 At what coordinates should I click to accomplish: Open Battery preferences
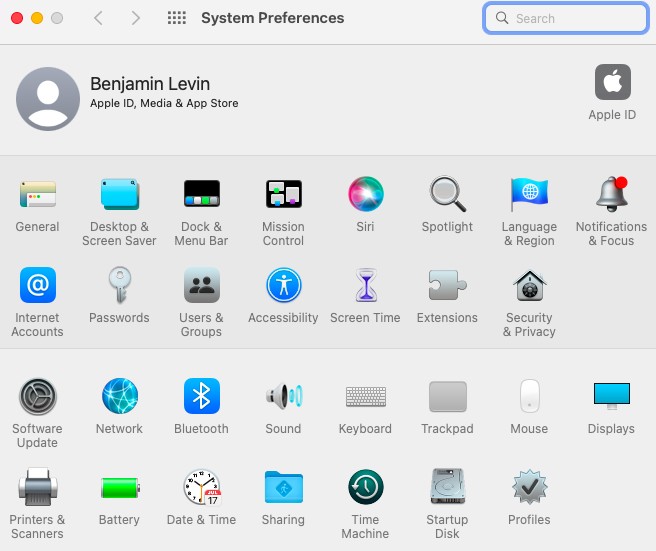point(120,488)
